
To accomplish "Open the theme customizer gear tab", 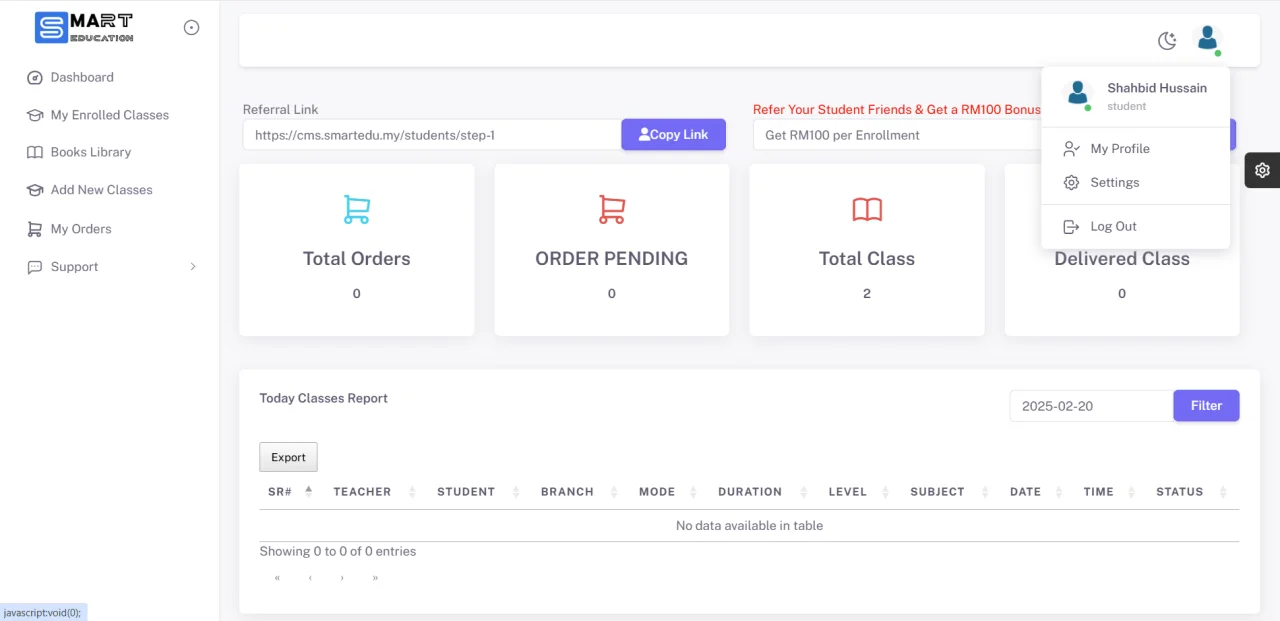I will tap(1262, 170).
